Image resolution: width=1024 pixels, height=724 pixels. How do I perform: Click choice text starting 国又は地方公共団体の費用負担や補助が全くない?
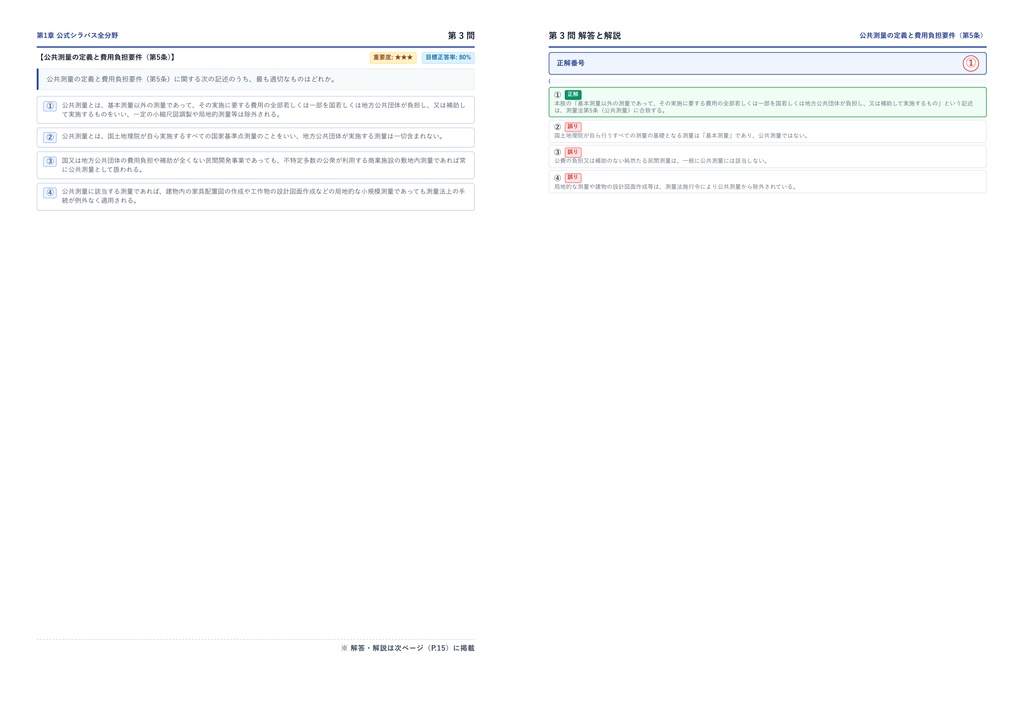coord(264,165)
